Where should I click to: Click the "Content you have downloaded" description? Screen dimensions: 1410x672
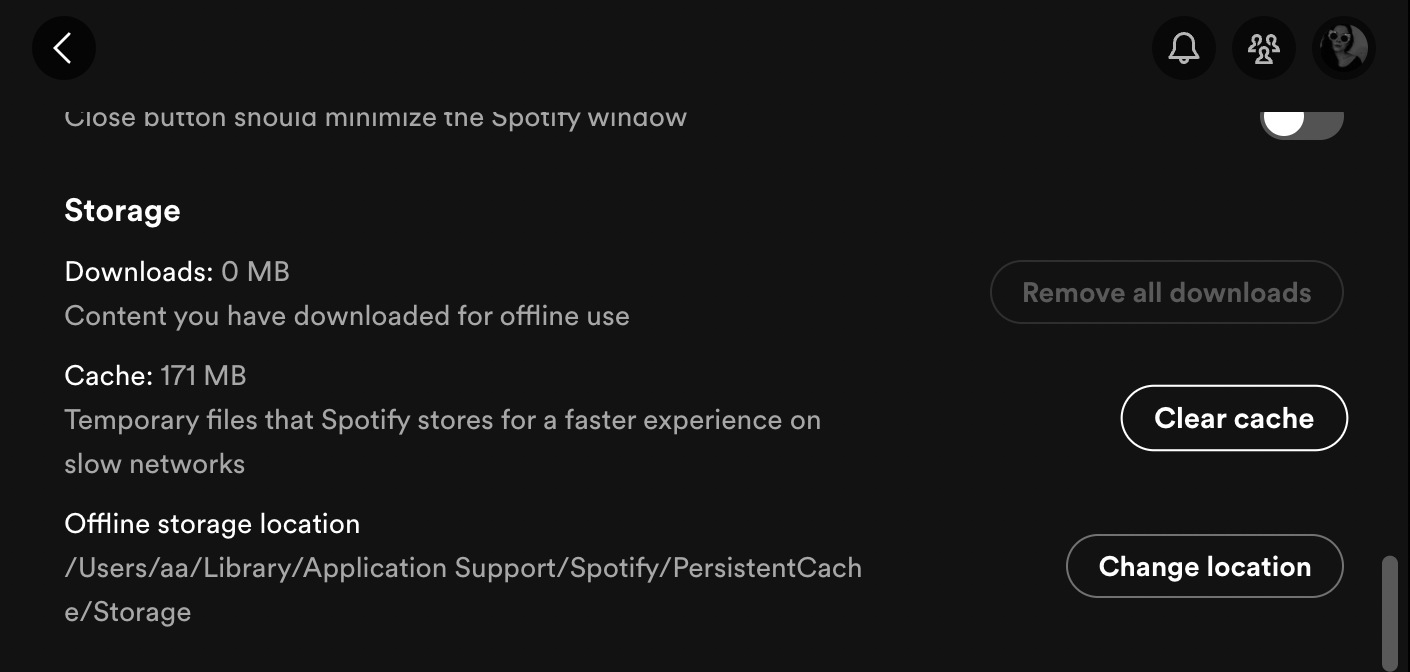click(347, 316)
